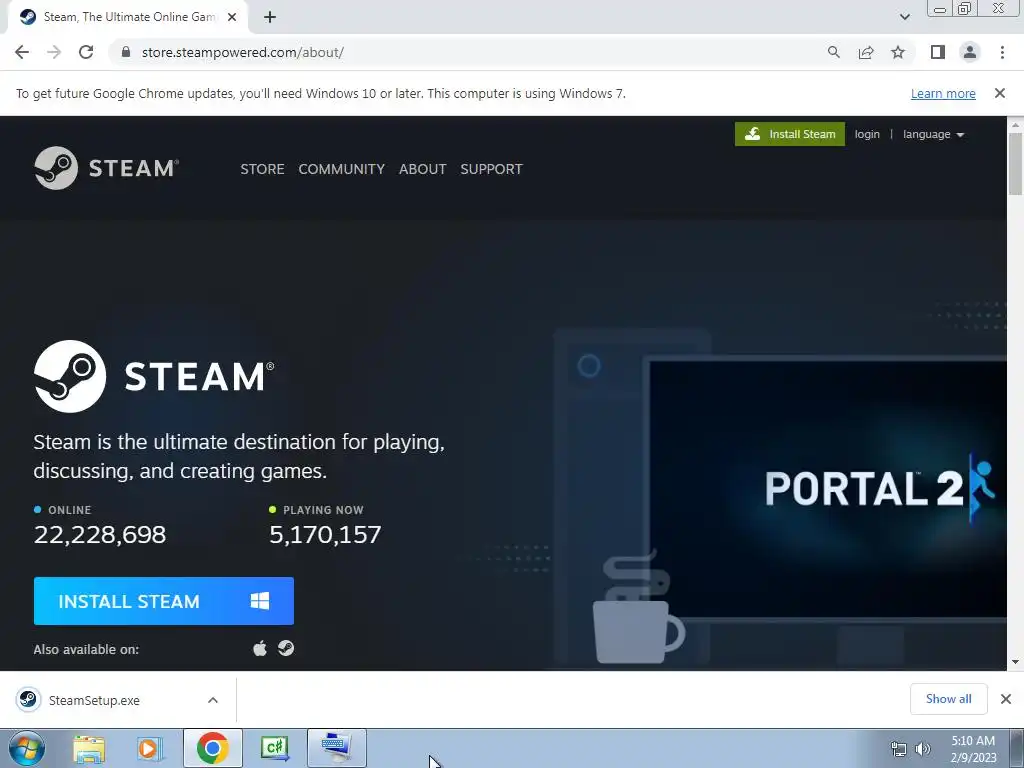Open the SteamSetup.exe download
The height and width of the screenshot is (768, 1024).
click(93, 700)
